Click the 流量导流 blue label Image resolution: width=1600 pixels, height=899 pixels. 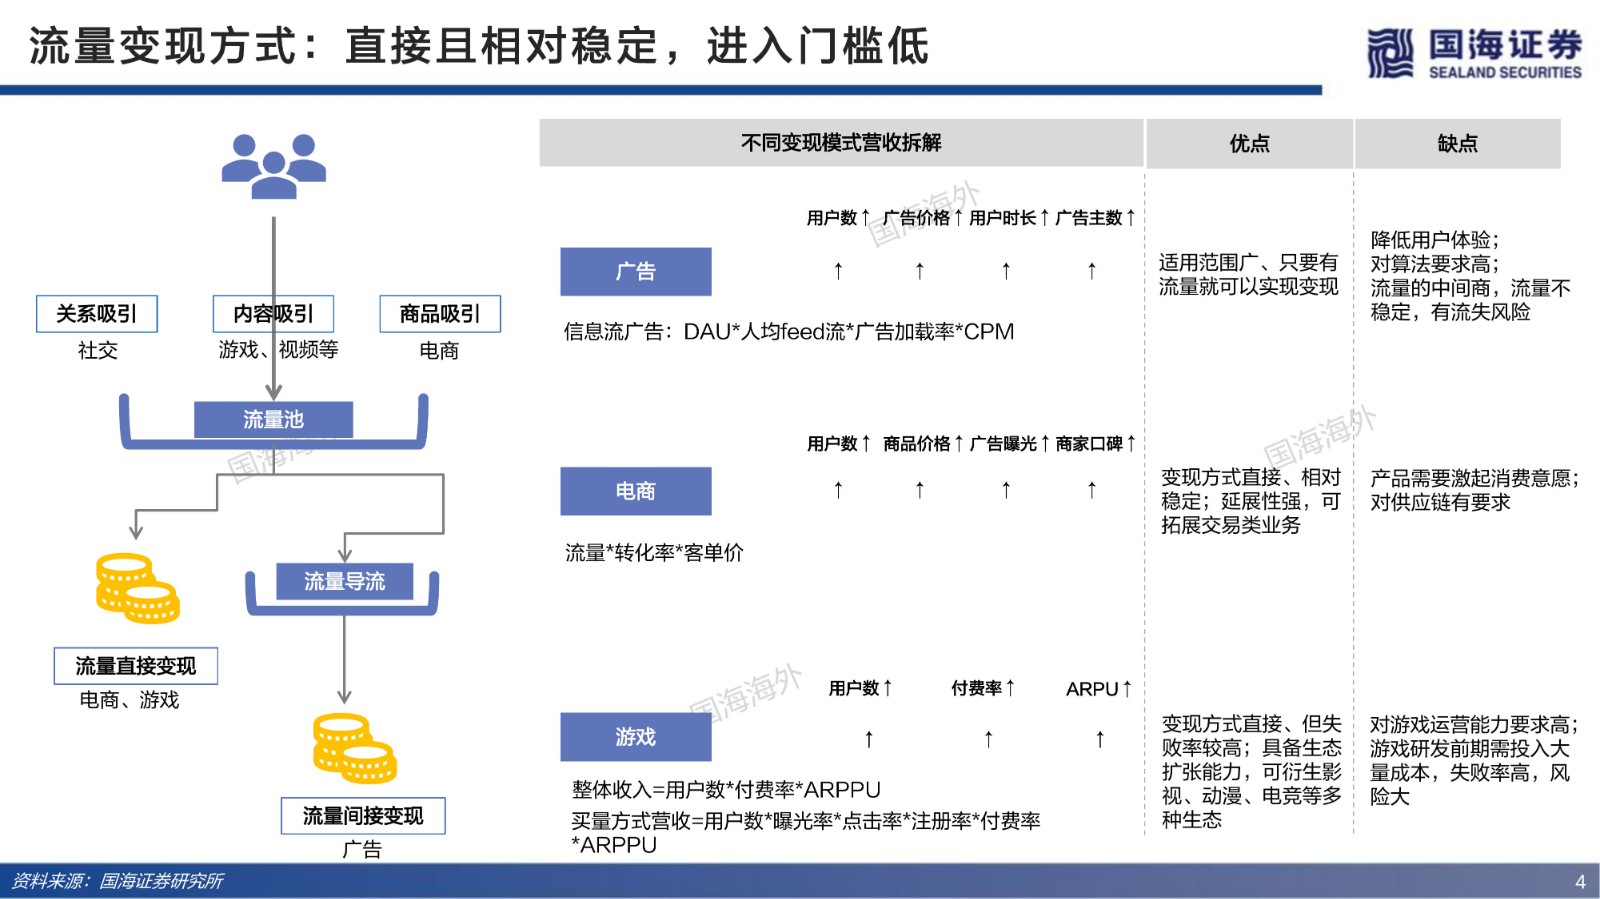pos(344,581)
